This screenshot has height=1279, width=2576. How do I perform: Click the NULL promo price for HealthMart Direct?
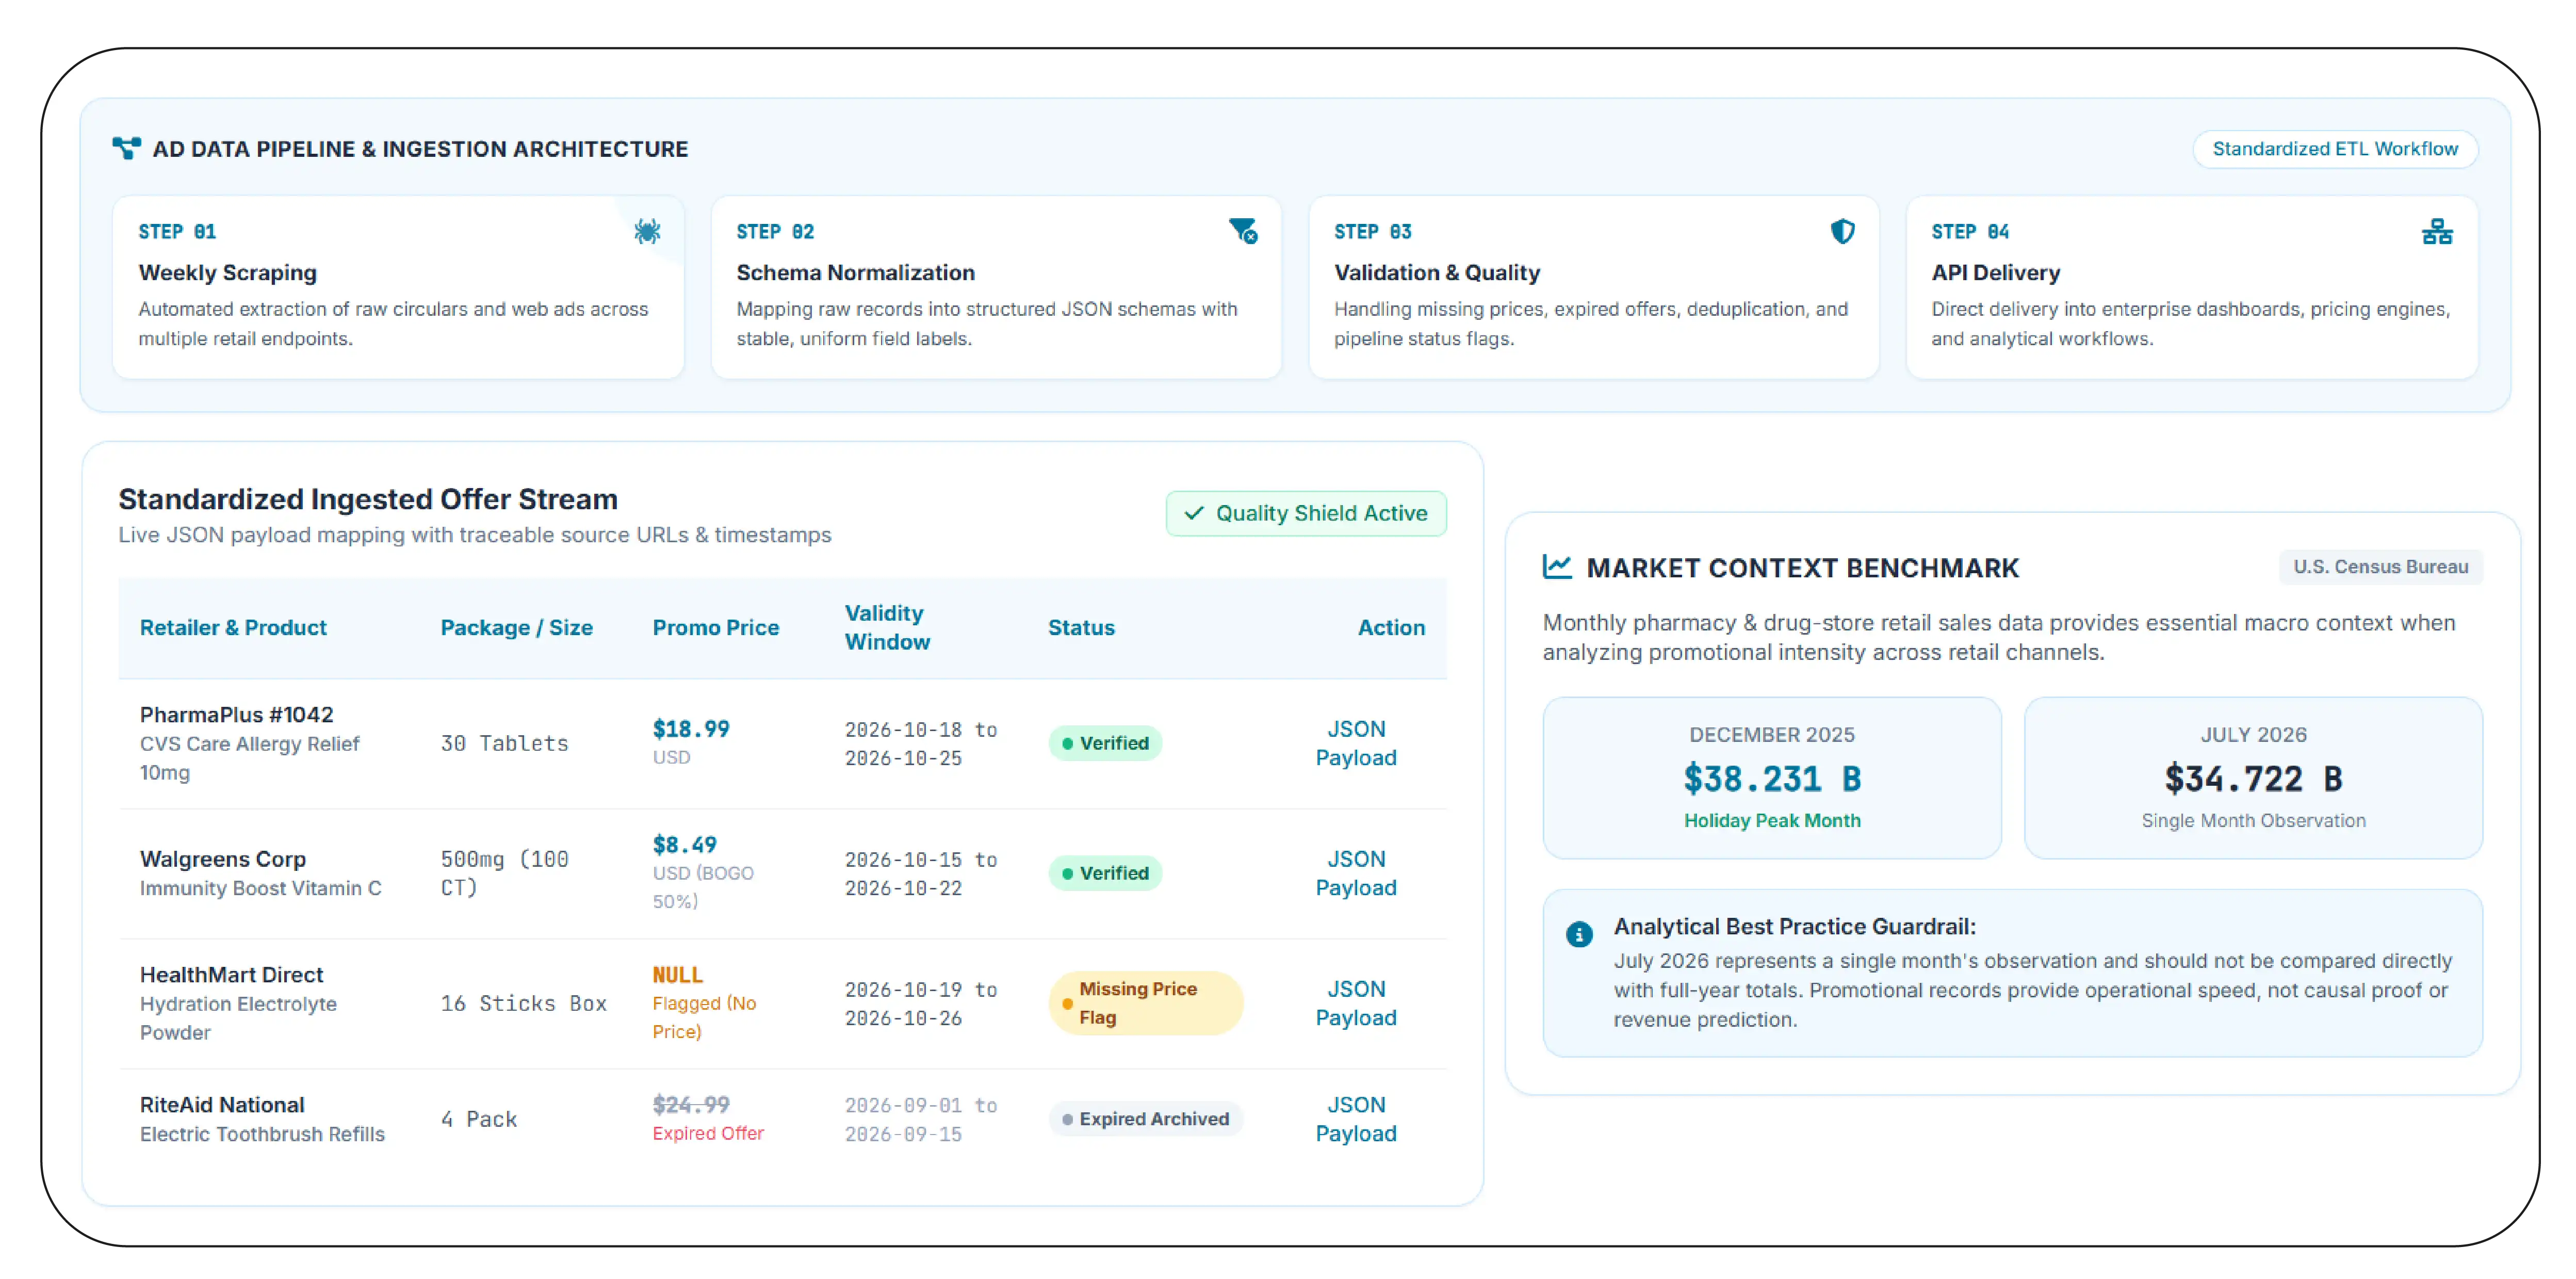pyautogui.click(x=677, y=974)
